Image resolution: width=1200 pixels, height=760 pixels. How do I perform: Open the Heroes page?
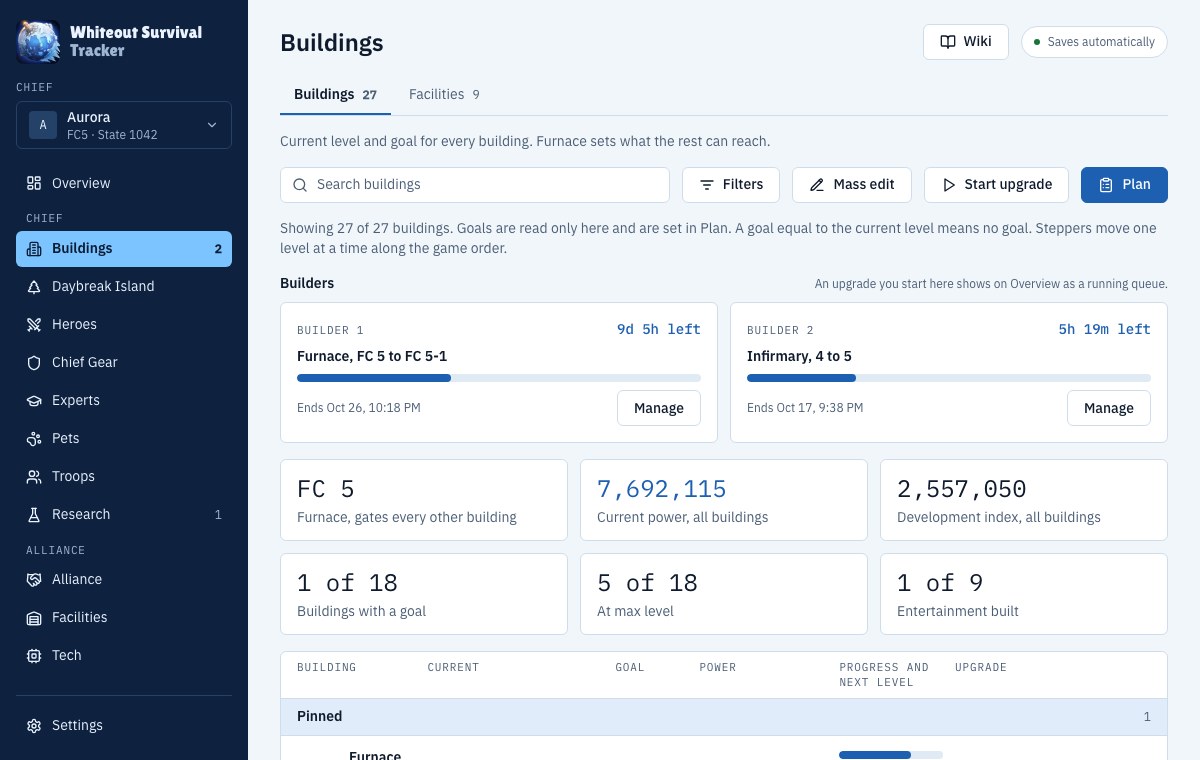pos(124,325)
